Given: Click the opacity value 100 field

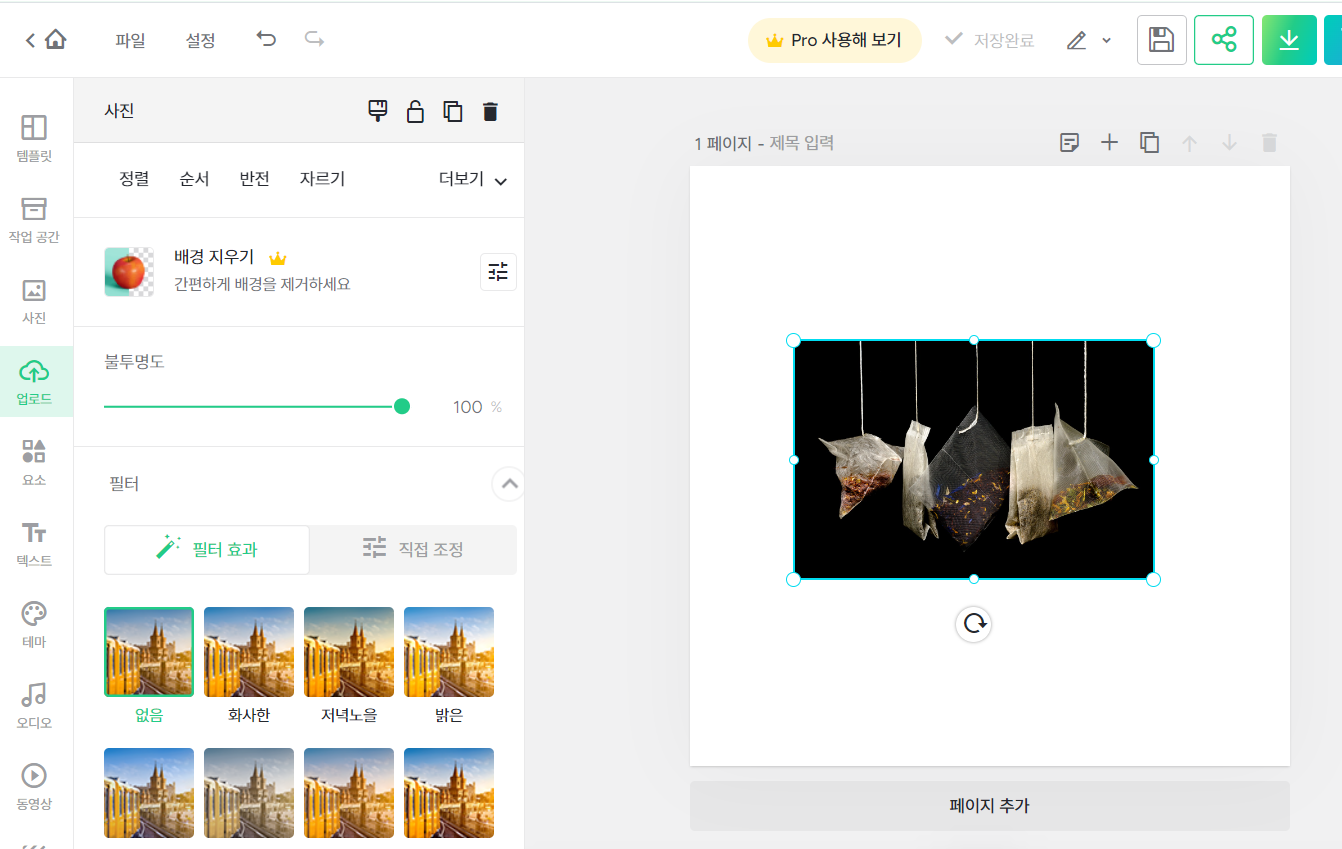Looking at the screenshot, I should click(x=467, y=407).
